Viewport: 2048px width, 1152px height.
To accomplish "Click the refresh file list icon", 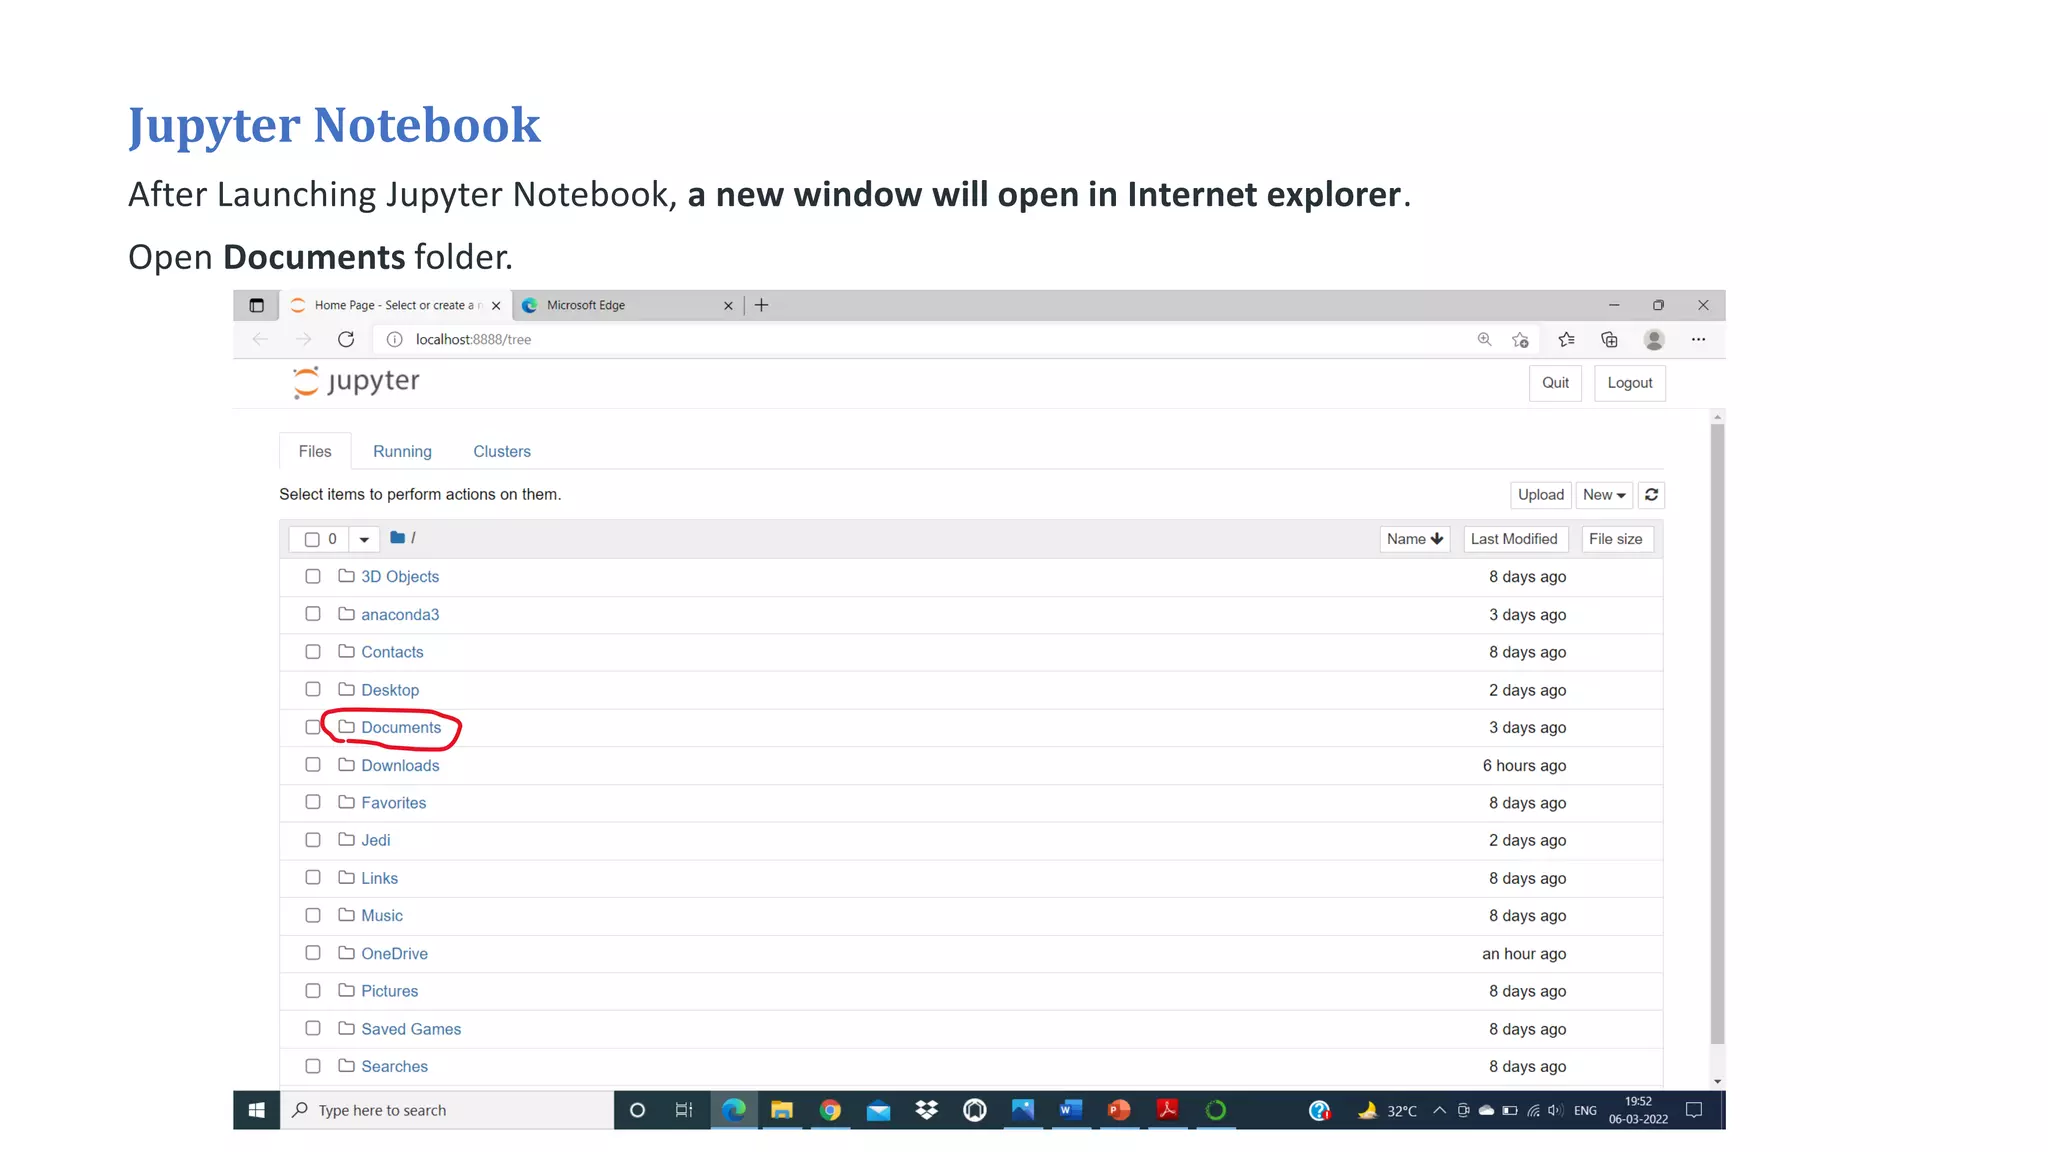I will click(1651, 495).
